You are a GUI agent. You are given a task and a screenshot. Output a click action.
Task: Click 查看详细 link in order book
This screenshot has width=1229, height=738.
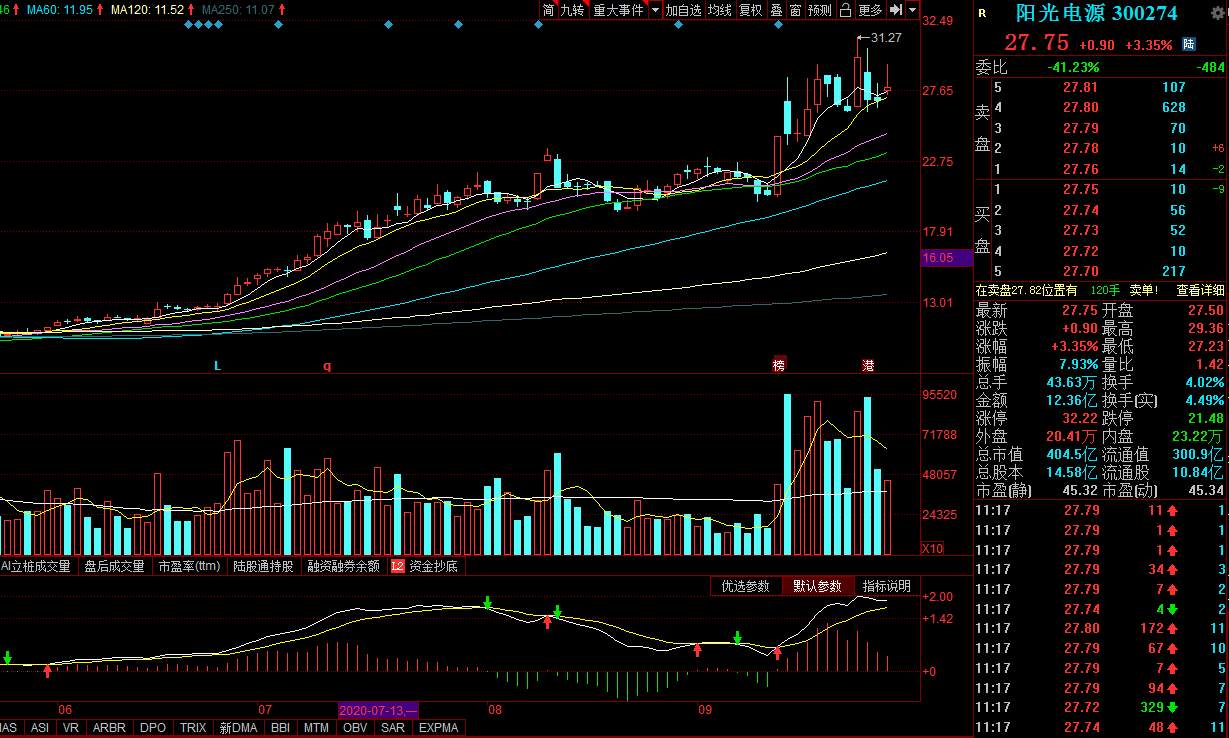[x=1200, y=290]
